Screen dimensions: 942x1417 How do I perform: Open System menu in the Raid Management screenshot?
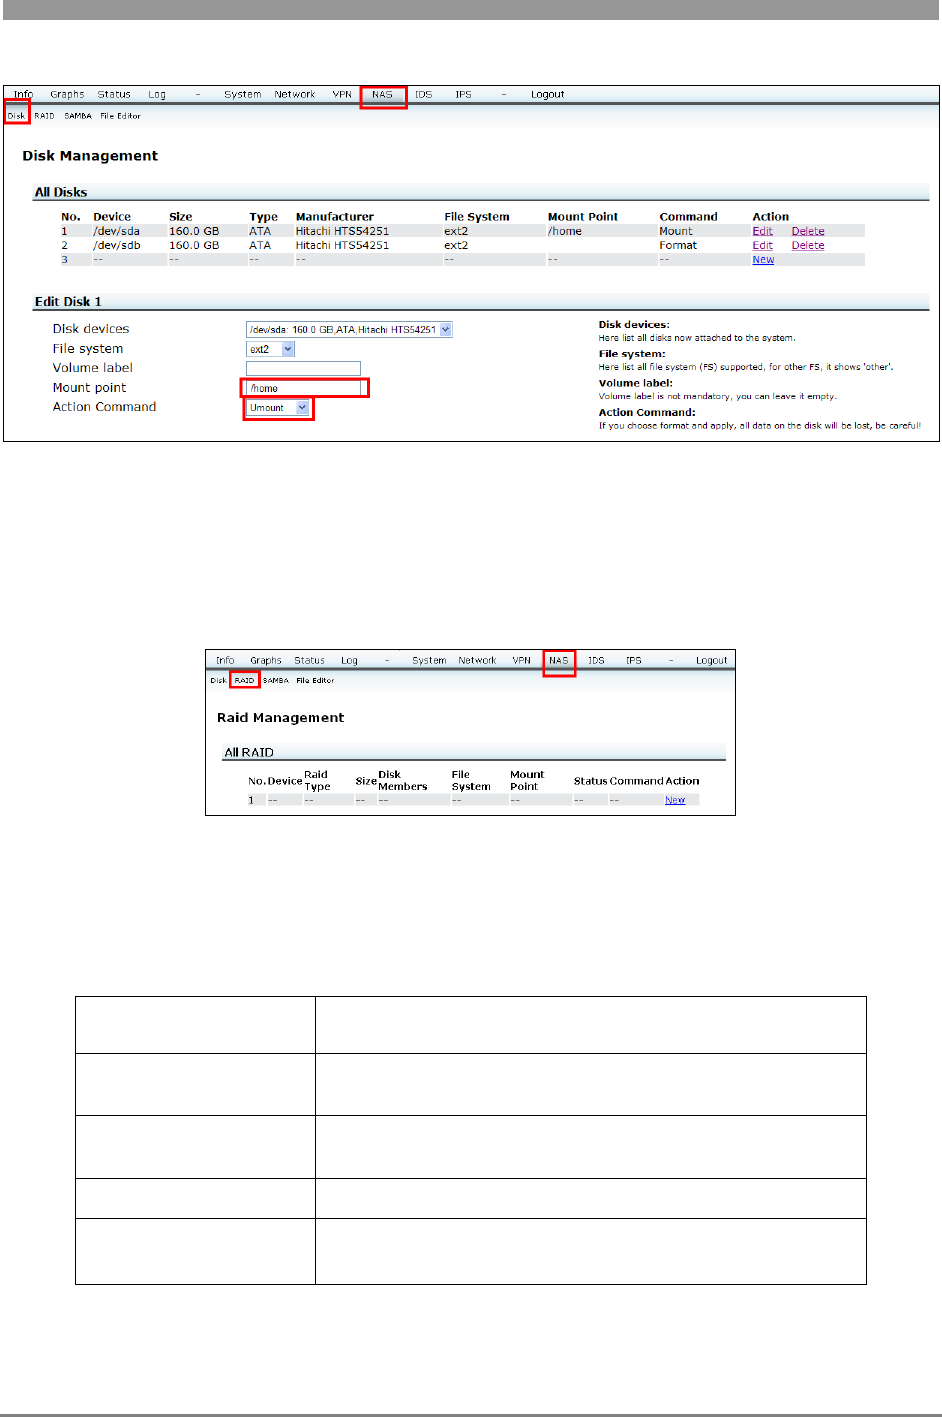pos(429,661)
